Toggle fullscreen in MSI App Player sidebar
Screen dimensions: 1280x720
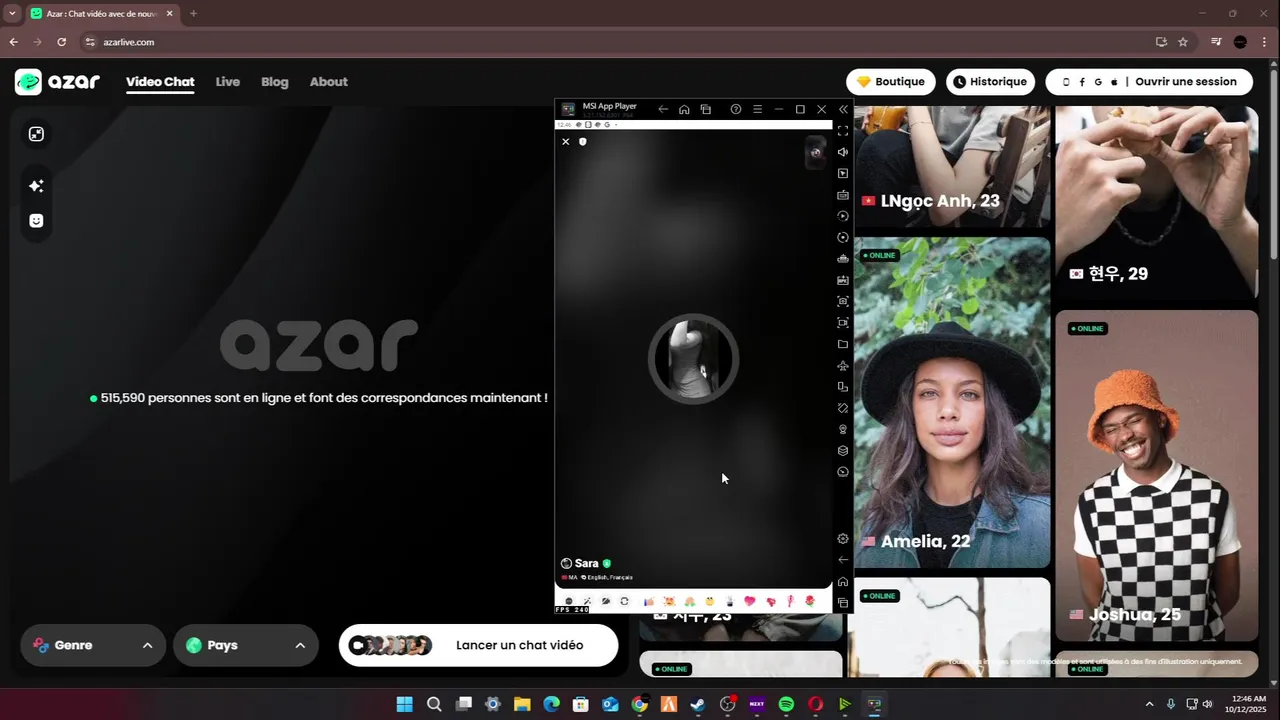click(843, 131)
